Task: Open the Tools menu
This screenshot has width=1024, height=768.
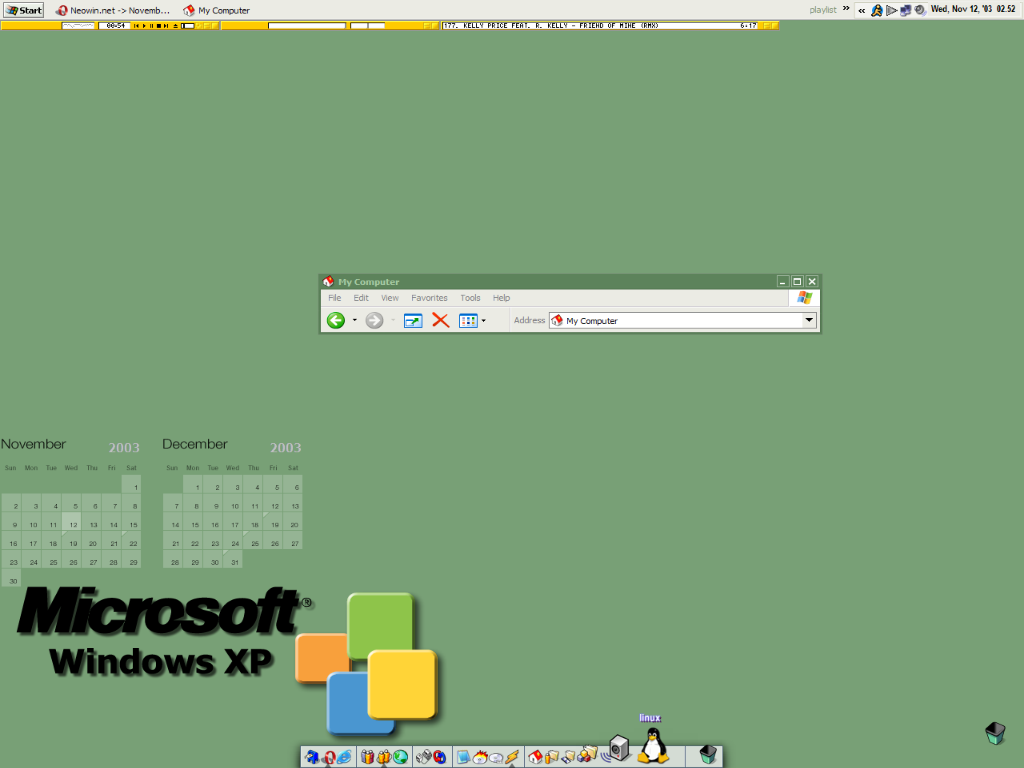Action: 470,298
